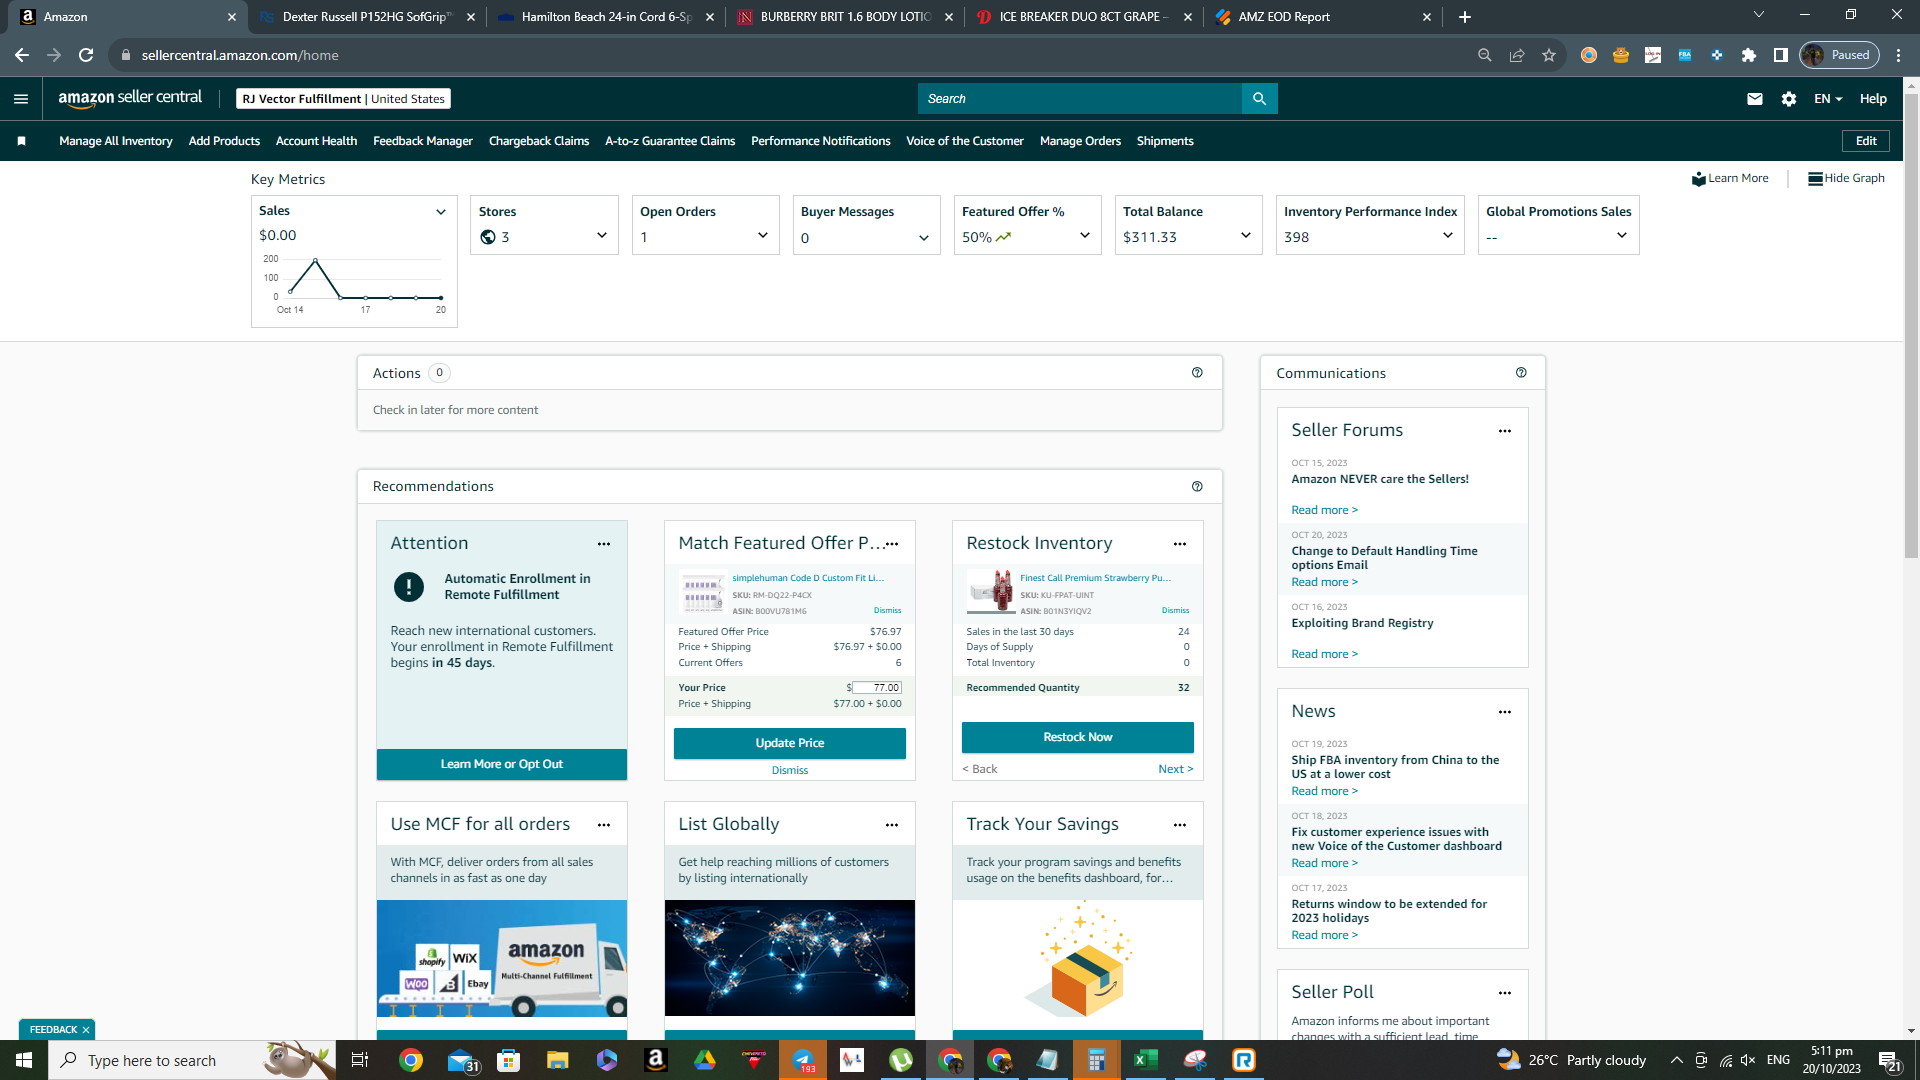Edit the Your Price input field

(x=877, y=688)
